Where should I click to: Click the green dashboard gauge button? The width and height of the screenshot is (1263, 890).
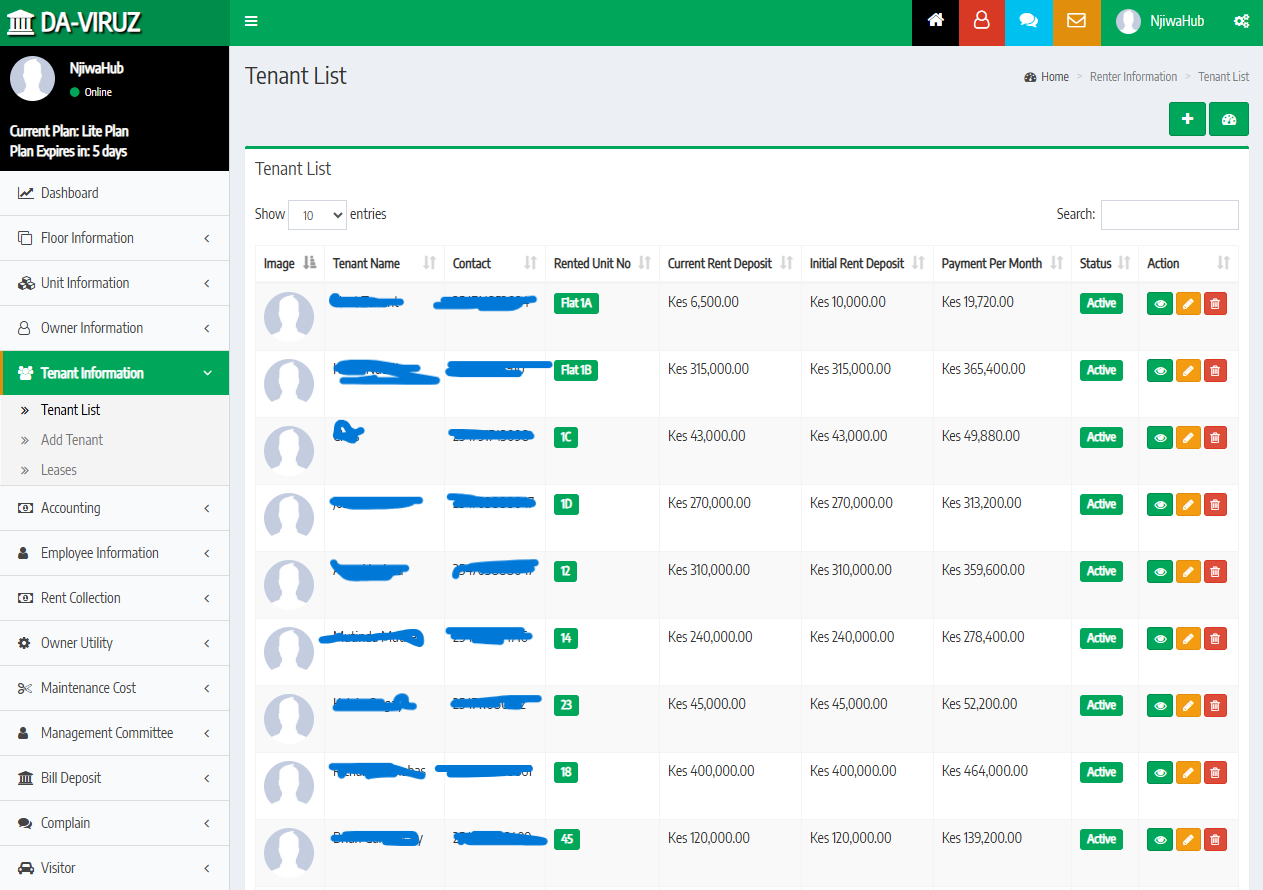tap(1229, 119)
